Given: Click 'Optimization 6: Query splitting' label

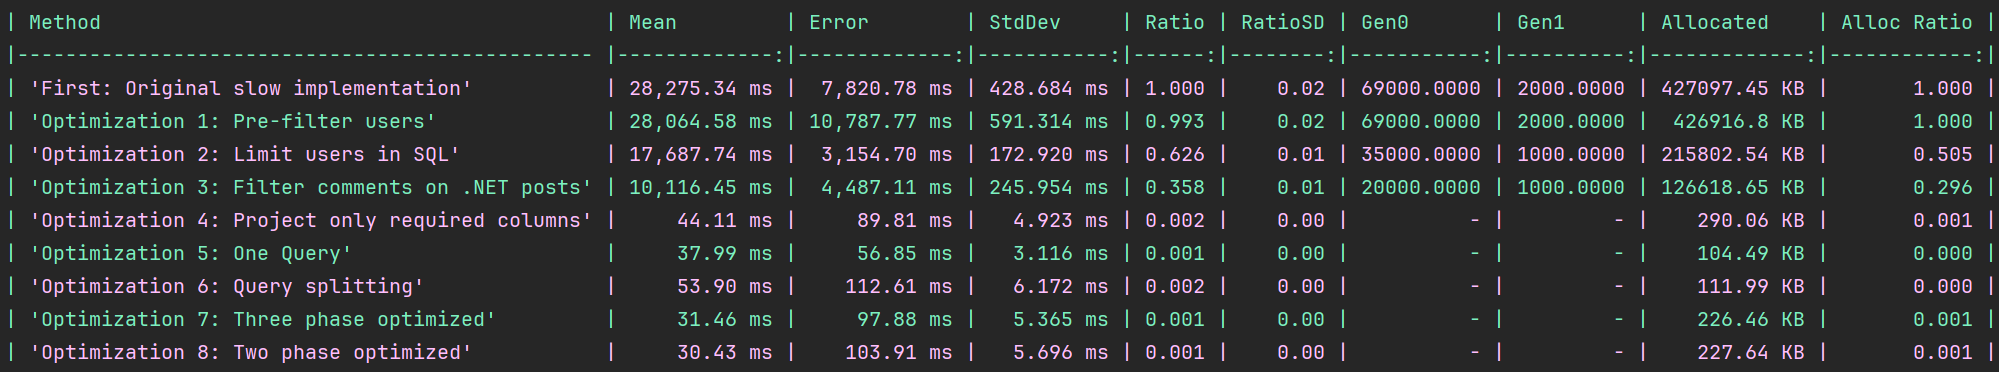Looking at the screenshot, I should coord(227,286).
